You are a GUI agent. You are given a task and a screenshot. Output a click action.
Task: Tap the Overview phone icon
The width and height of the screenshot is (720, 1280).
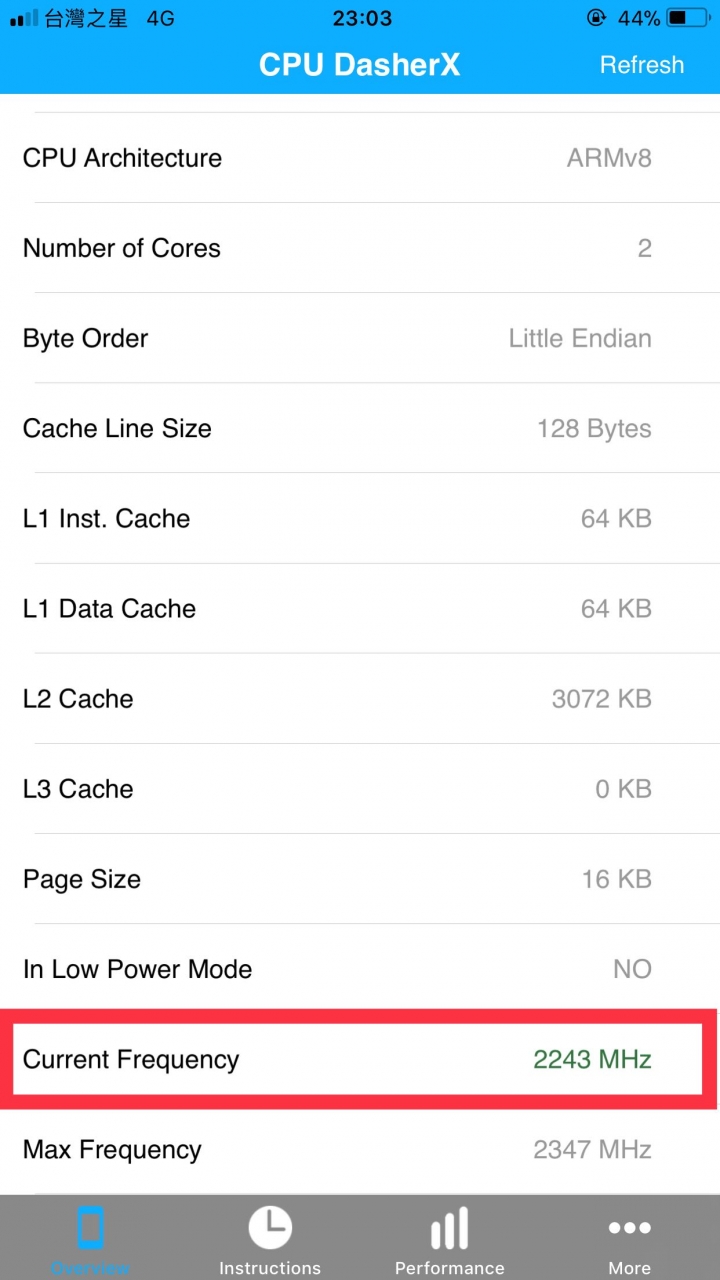[x=90, y=1228]
